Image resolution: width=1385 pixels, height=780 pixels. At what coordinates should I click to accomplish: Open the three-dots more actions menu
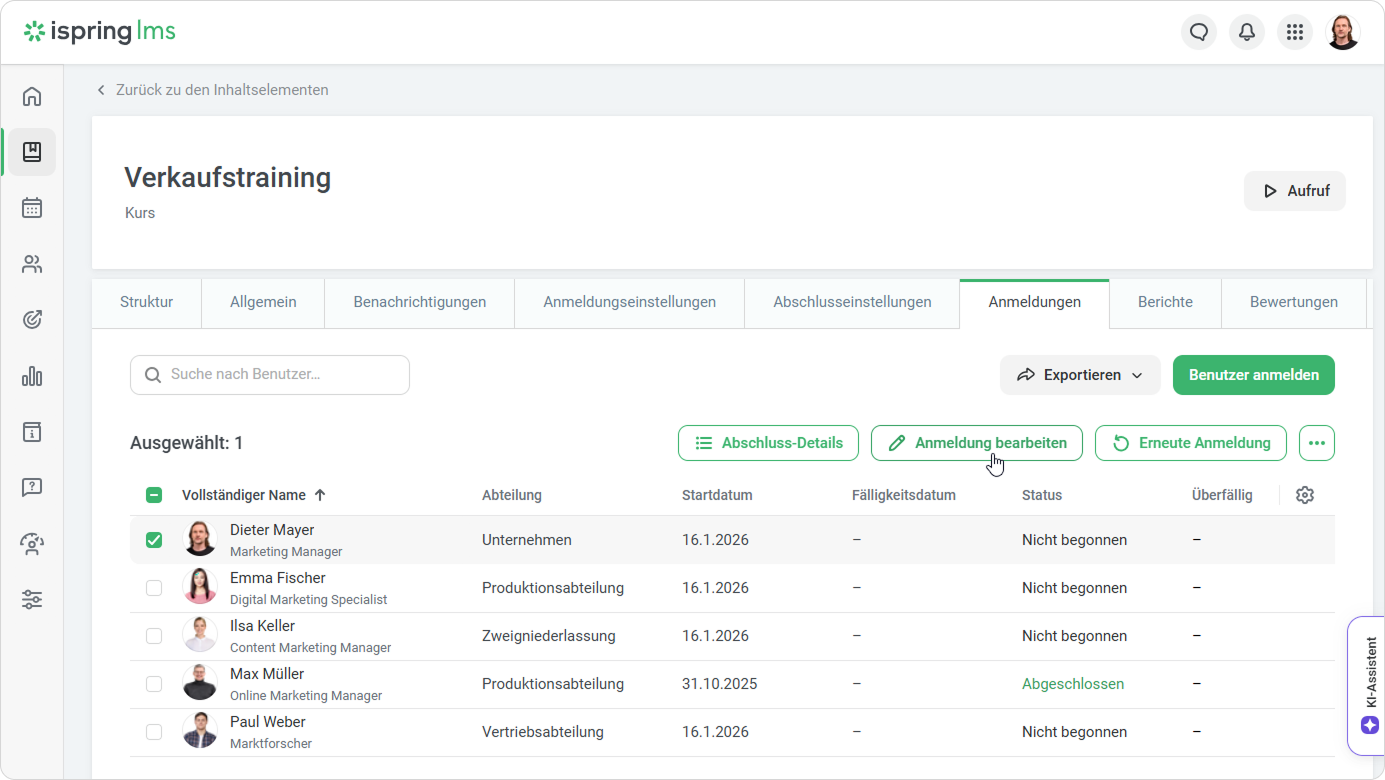tap(1316, 443)
